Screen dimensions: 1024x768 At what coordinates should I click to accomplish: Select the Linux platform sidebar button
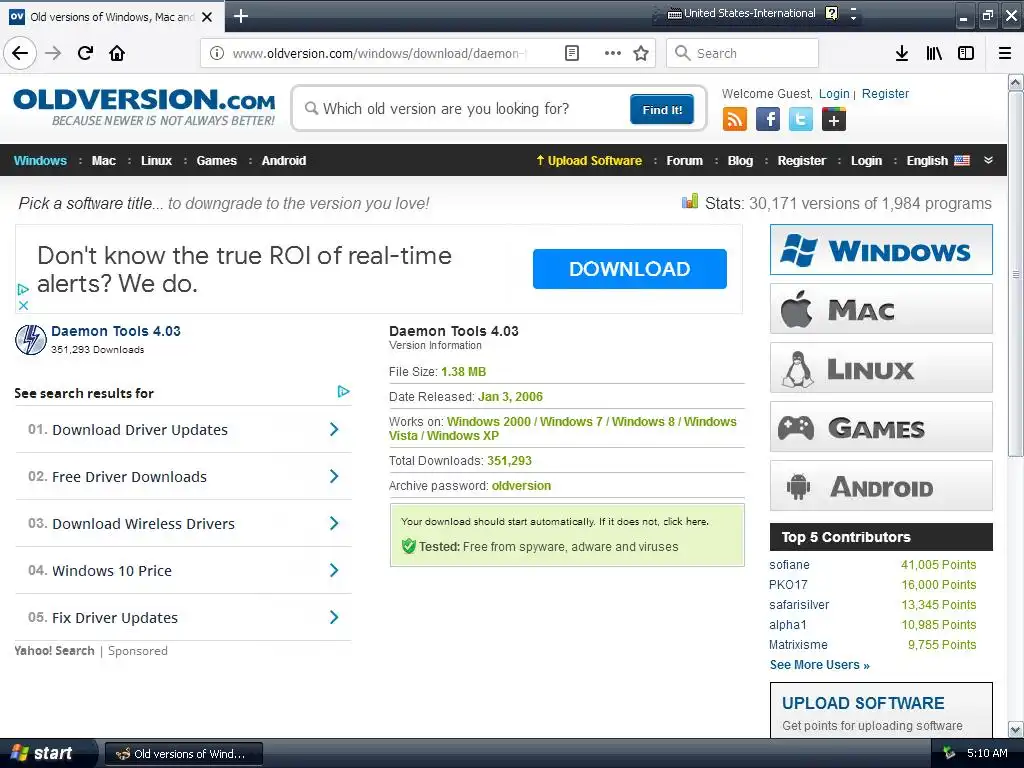881,368
